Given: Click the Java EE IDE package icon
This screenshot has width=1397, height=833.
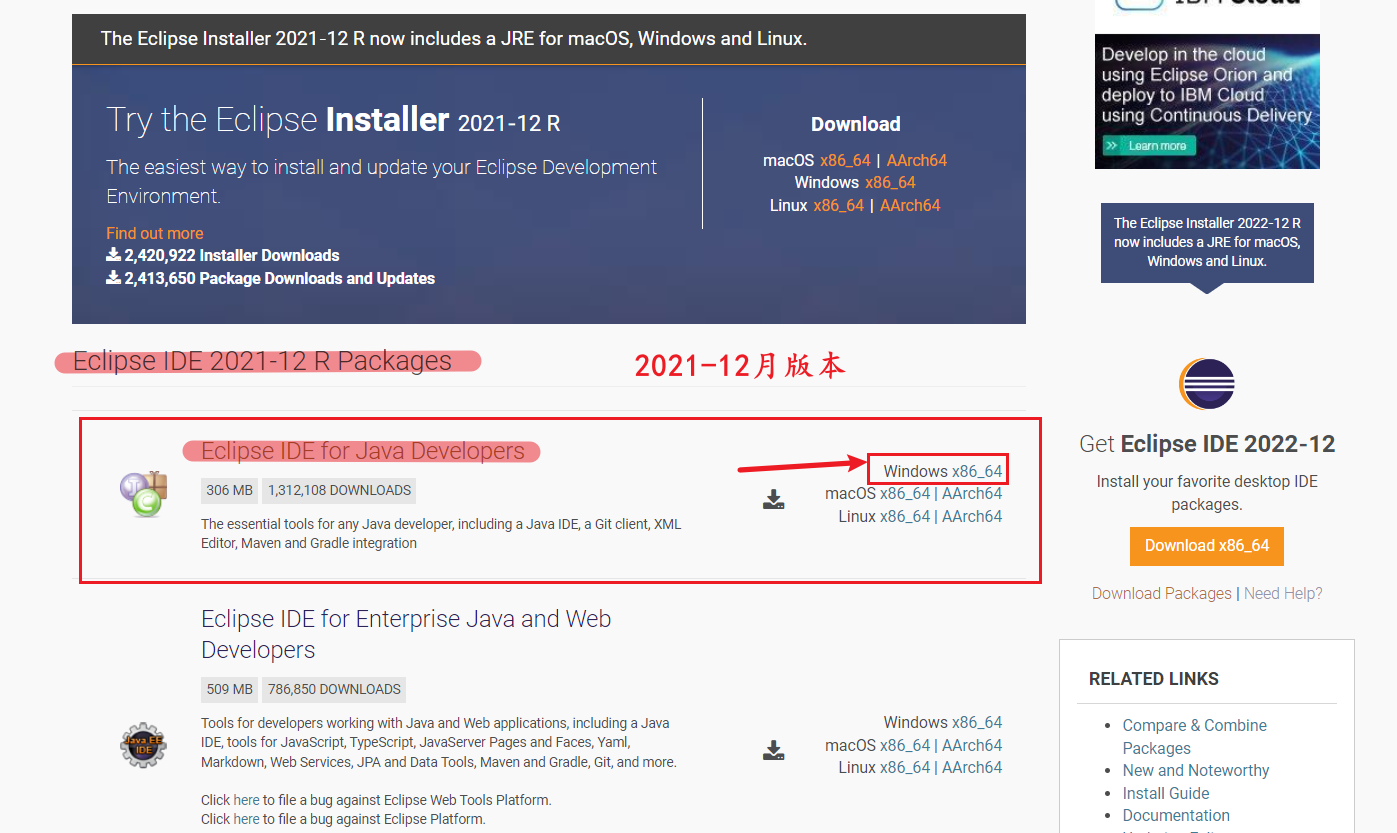Looking at the screenshot, I should pos(144,745).
